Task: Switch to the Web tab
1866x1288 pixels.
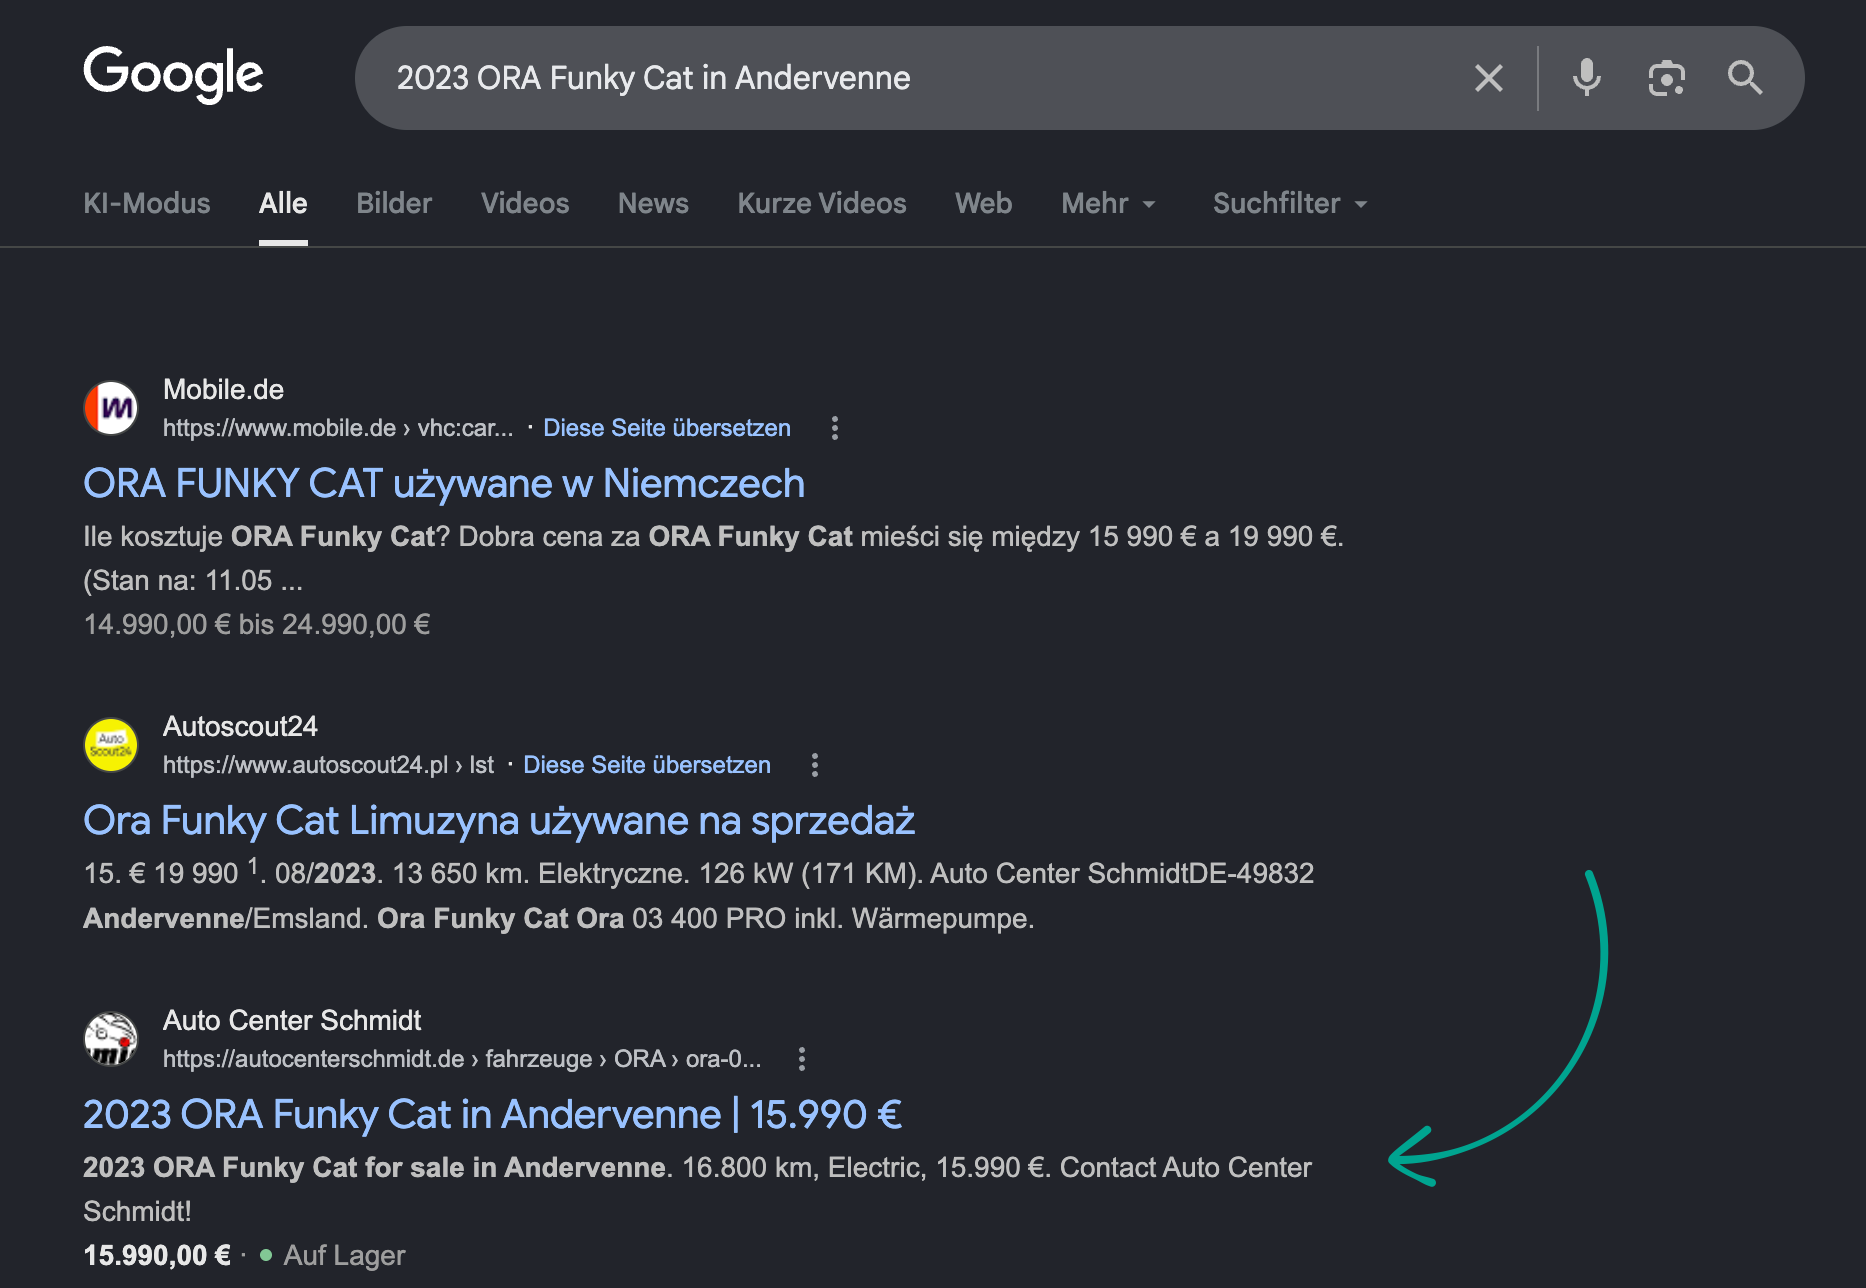Action: (984, 203)
